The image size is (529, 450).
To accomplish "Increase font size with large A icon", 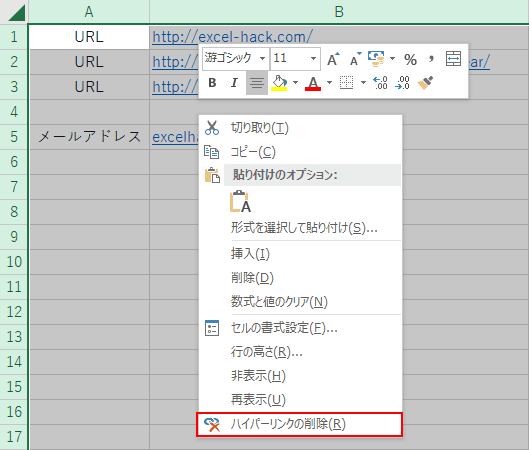I will coord(333,59).
